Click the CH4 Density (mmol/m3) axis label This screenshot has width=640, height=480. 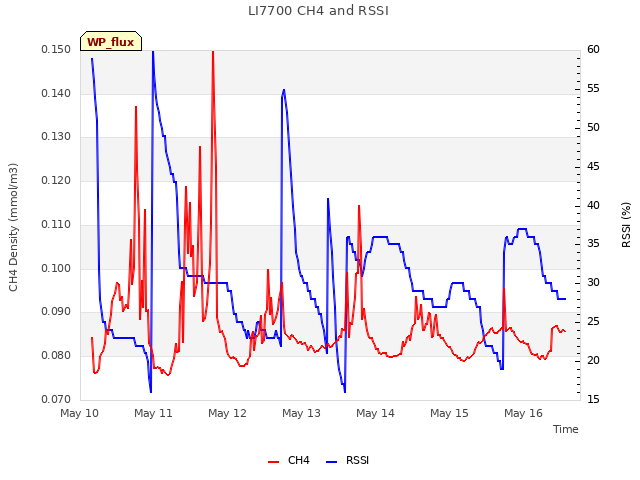click(x=13, y=227)
